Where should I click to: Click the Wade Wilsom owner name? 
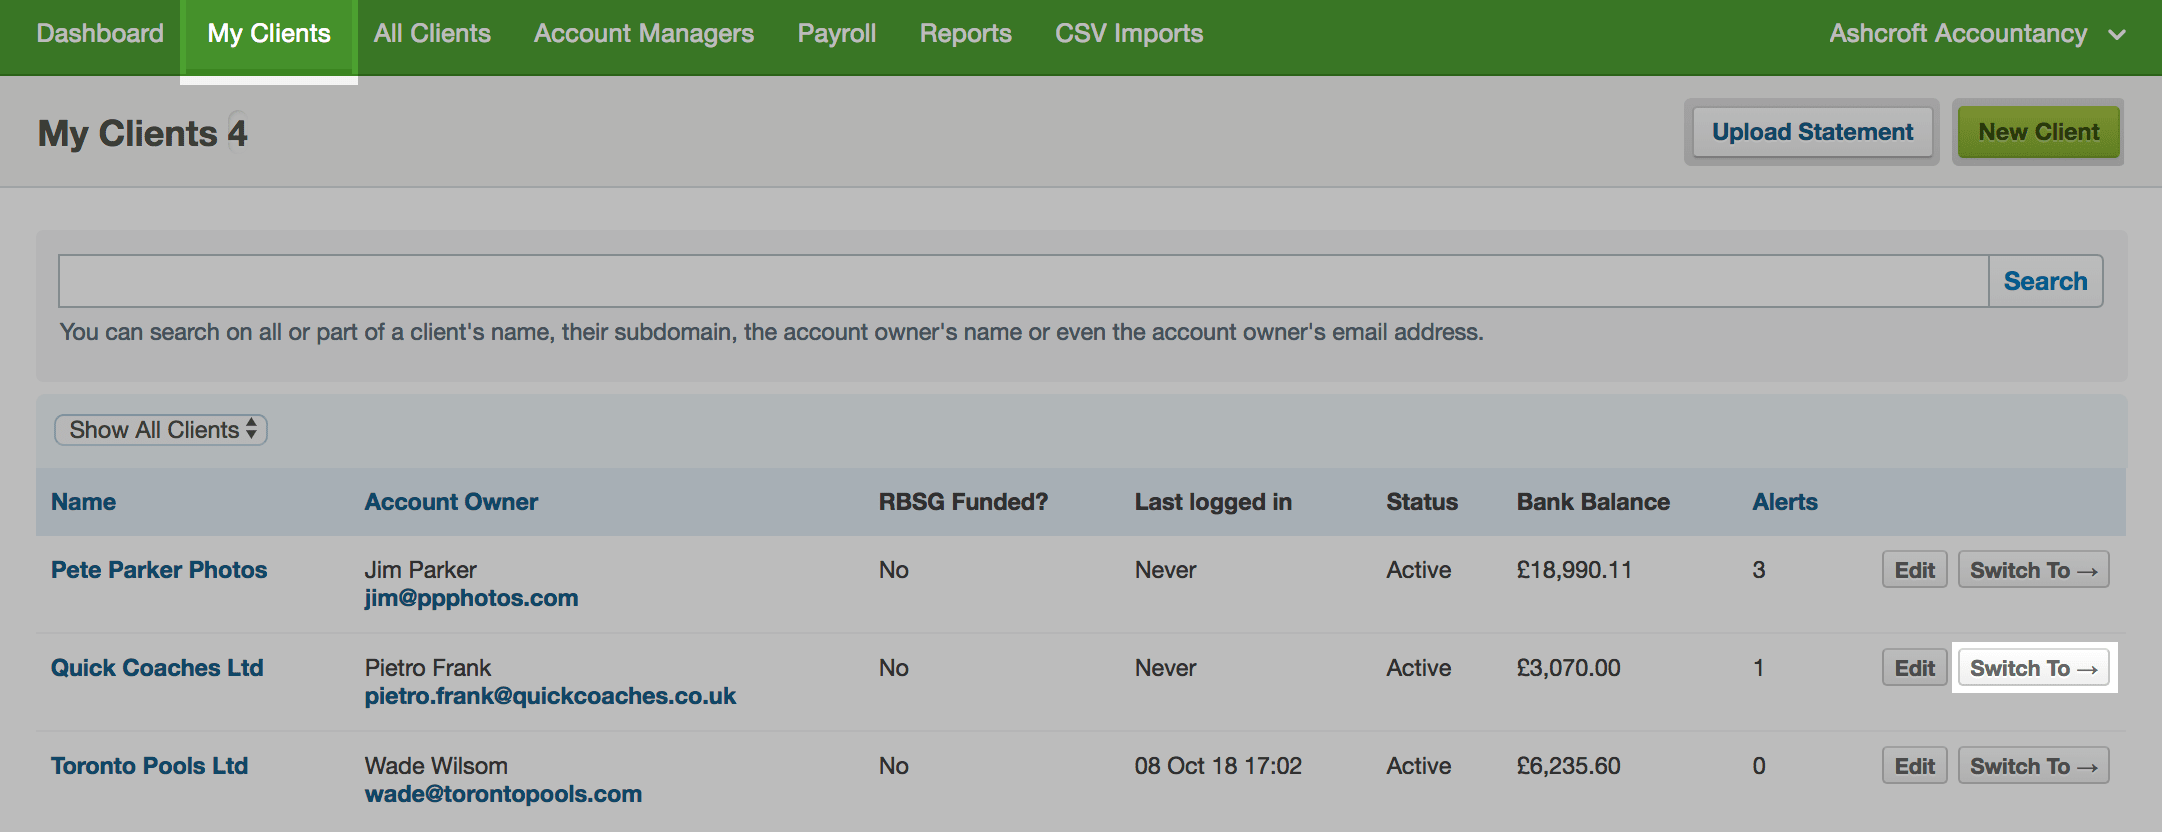[x=436, y=766]
